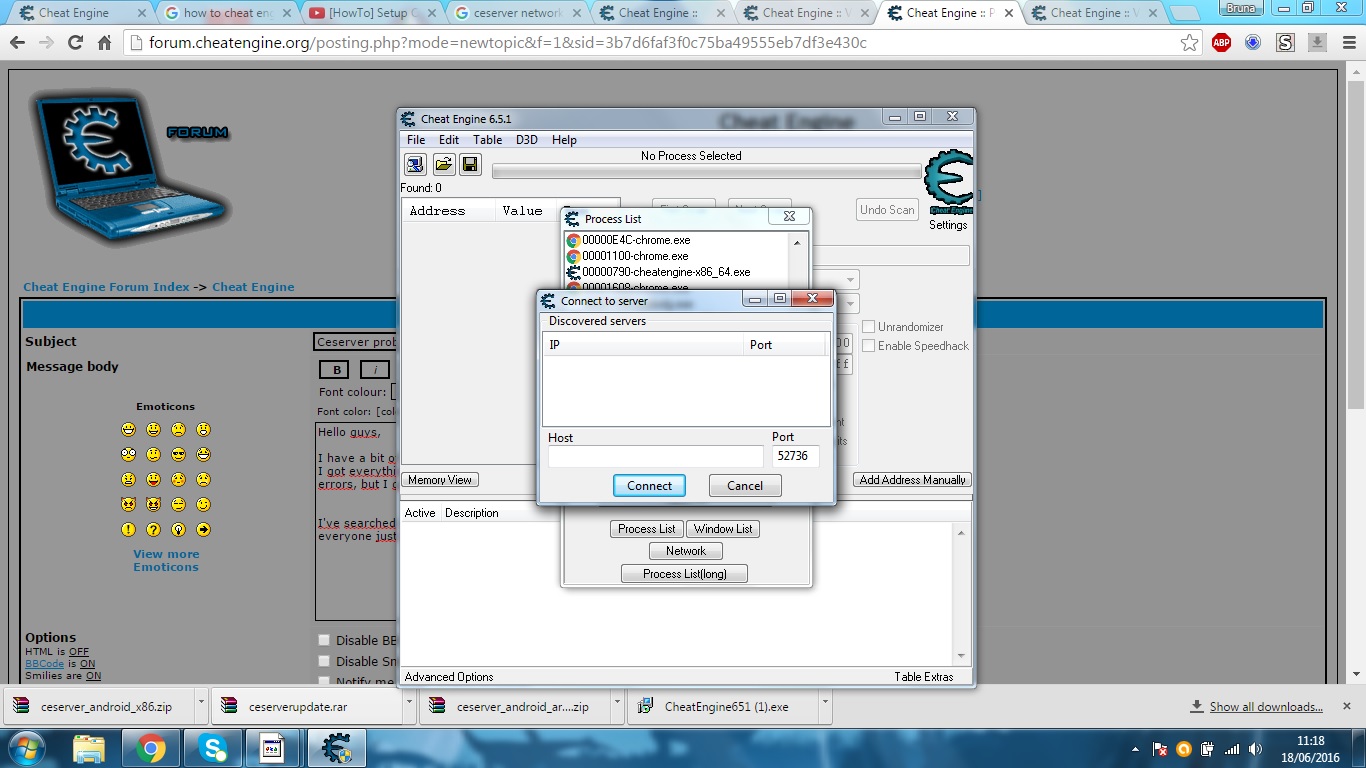This screenshot has height=768, width=1366.
Task: Click the save floppy disk toolbar icon
Action: point(470,165)
